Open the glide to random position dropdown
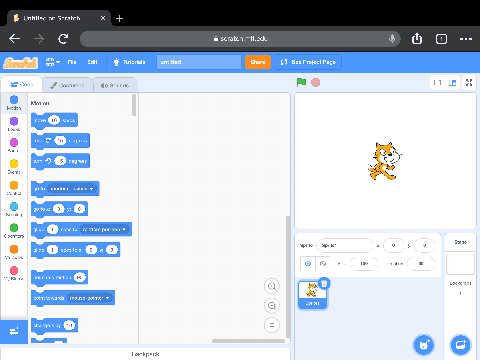480x360 pixels. 104,229
